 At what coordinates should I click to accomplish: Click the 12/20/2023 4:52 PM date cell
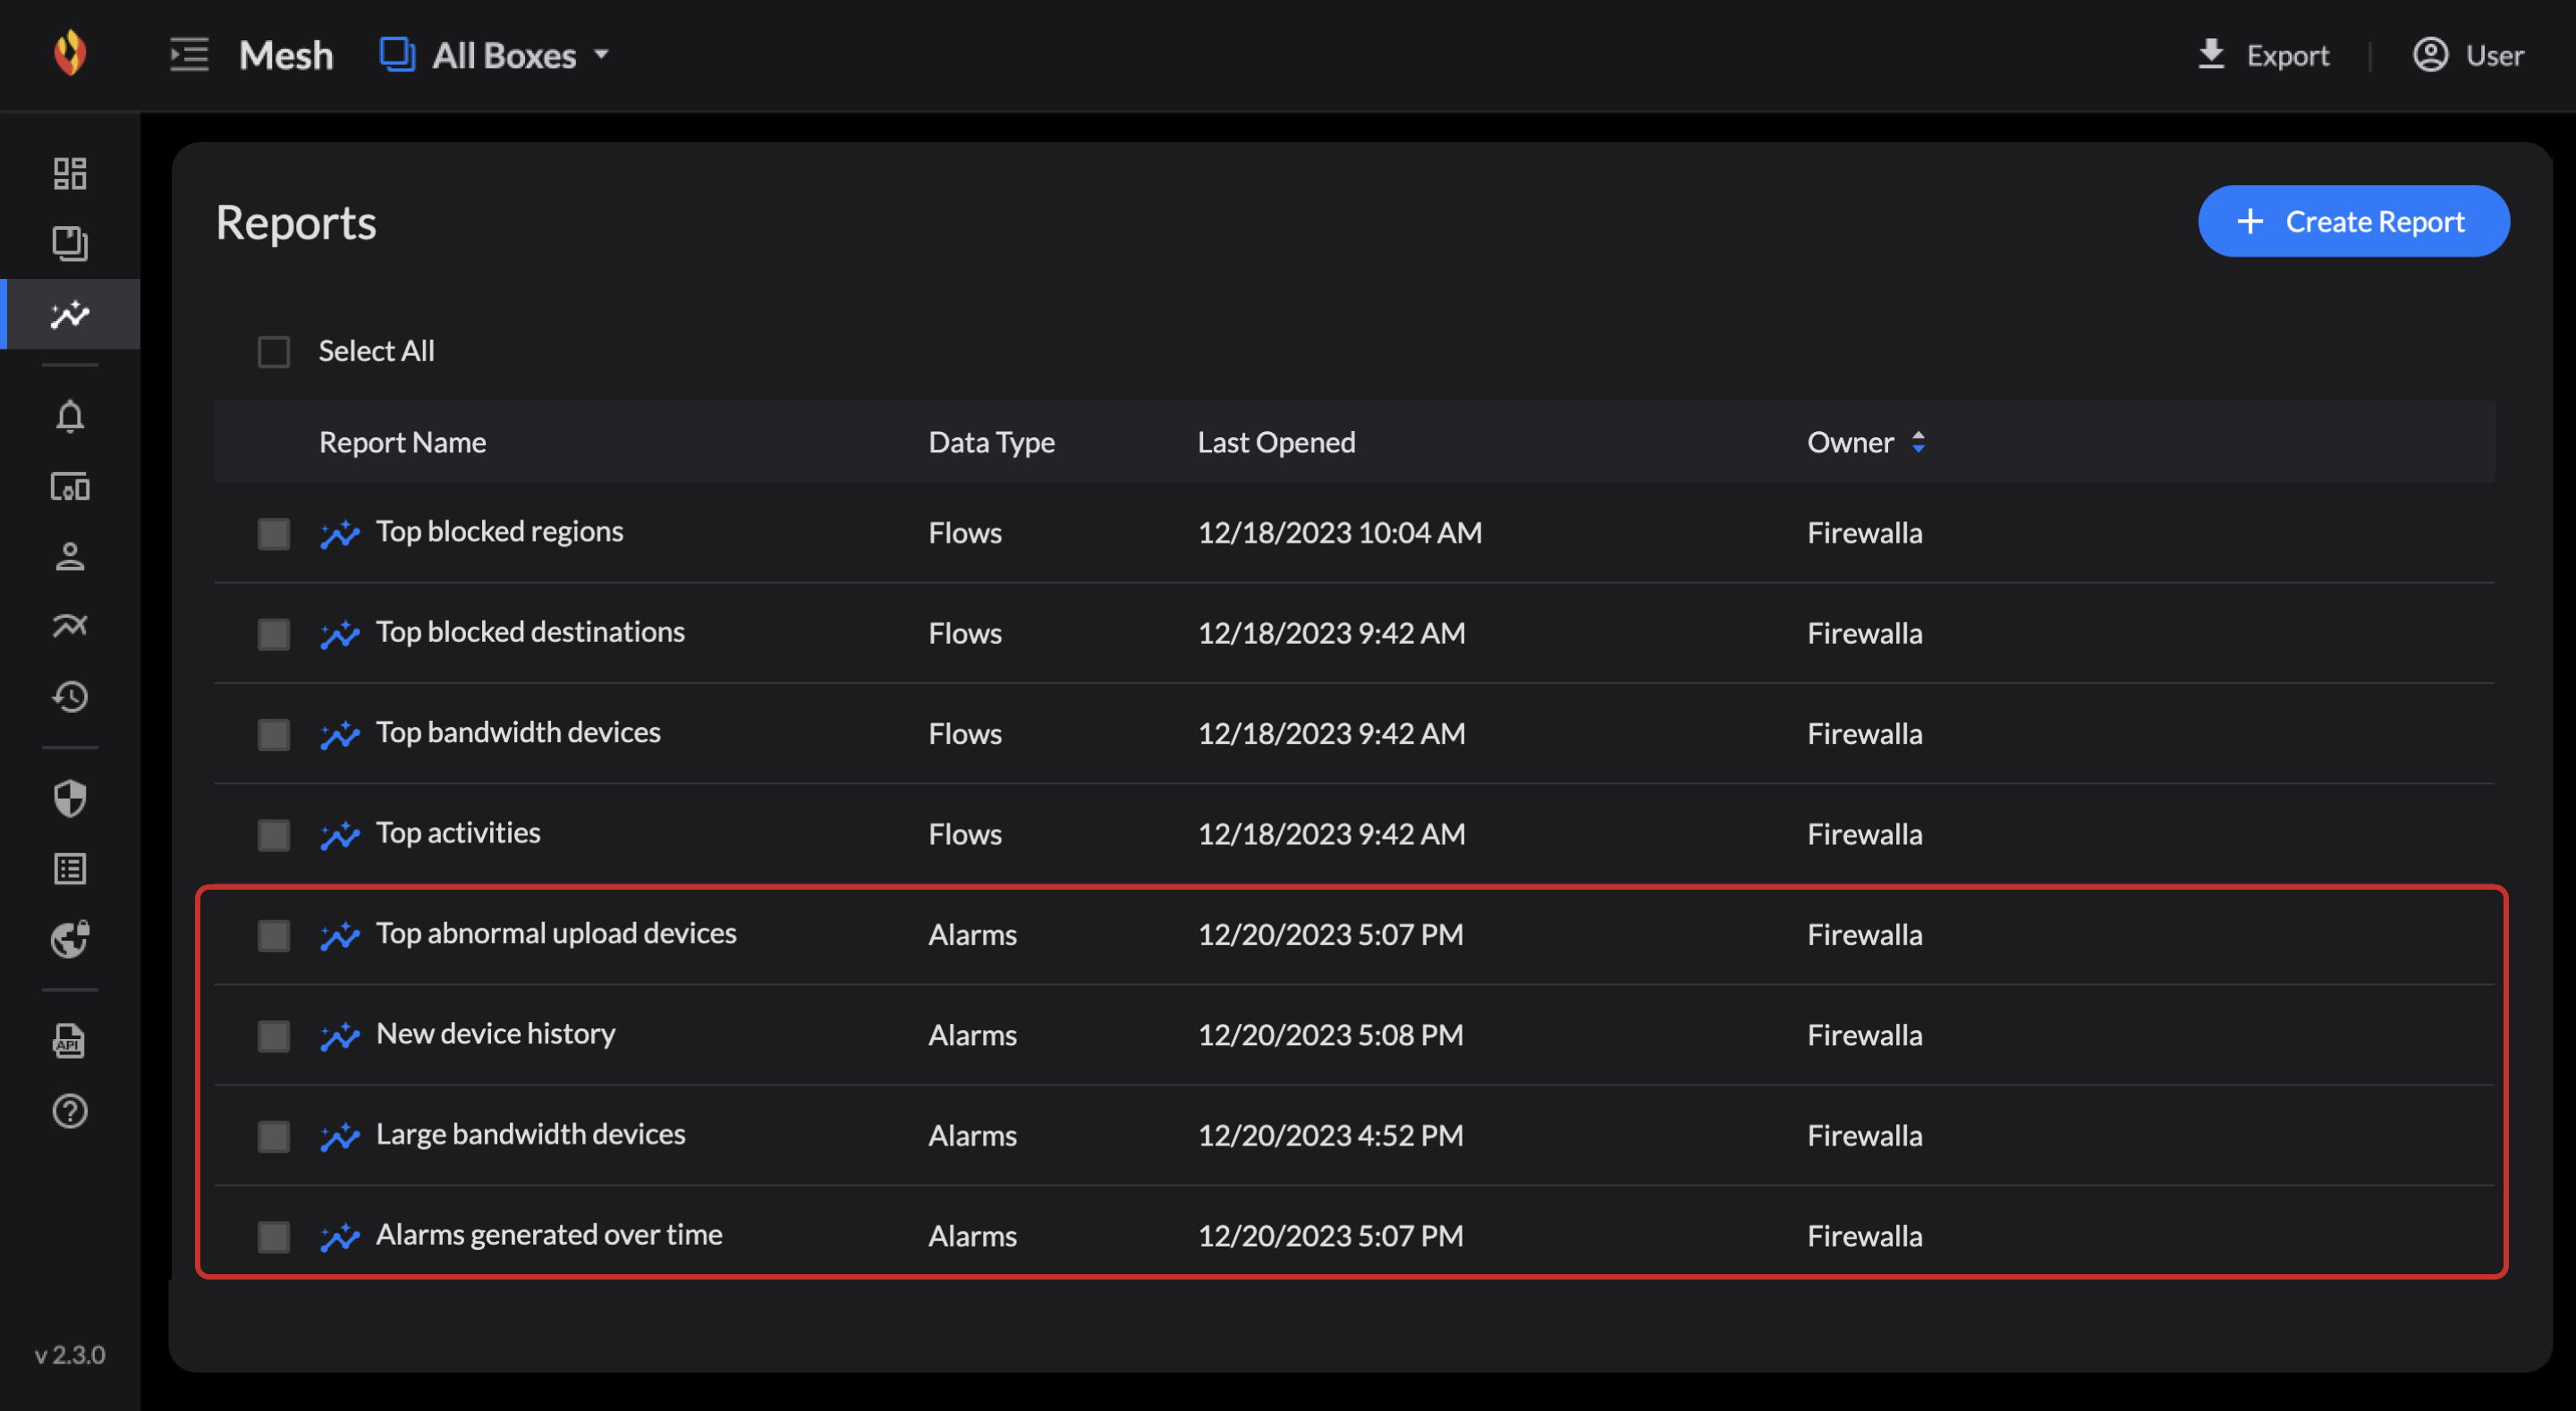1330,1136
